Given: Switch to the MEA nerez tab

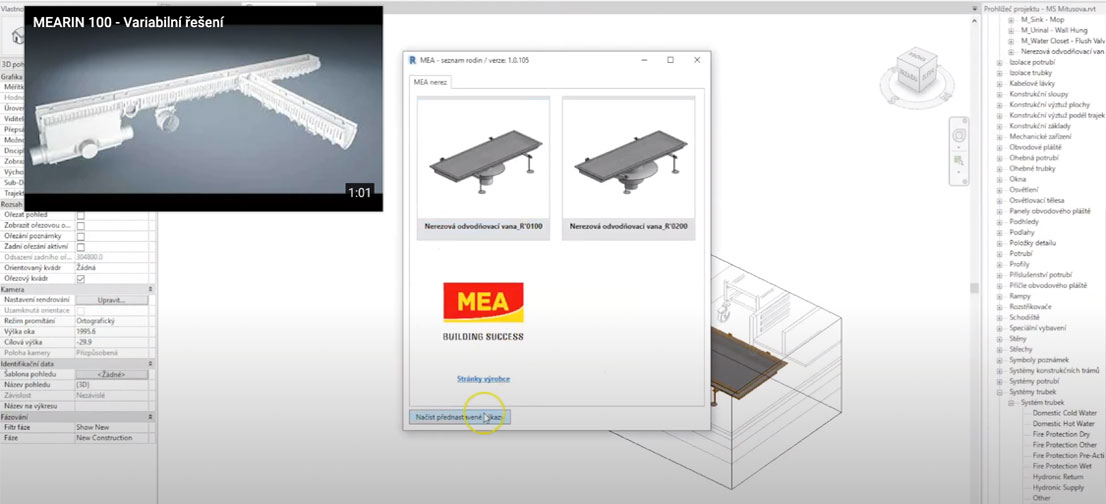Looking at the screenshot, I should click(x=431, y=82).
